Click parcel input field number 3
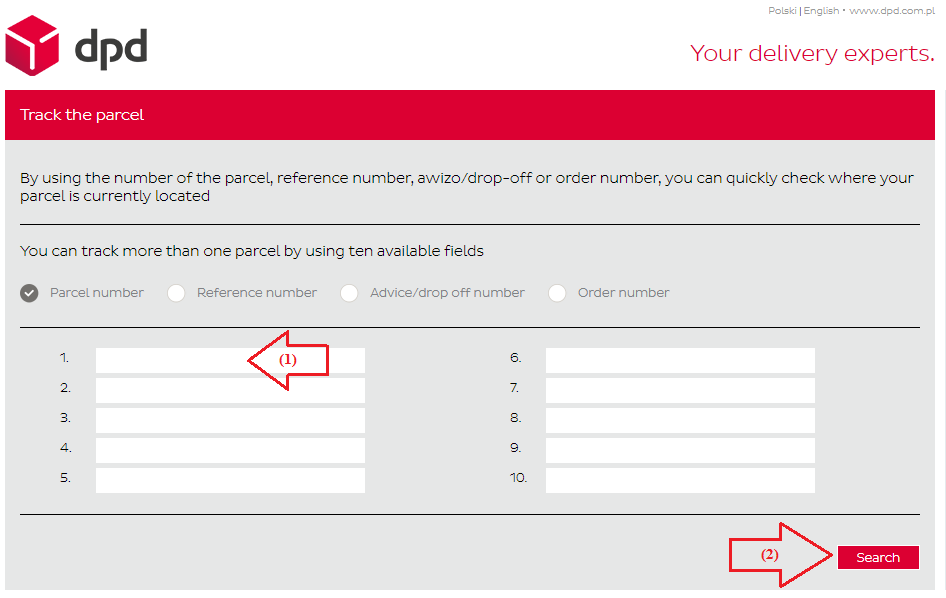The width and height of the screenshot is (946, 598). point(230,420)
